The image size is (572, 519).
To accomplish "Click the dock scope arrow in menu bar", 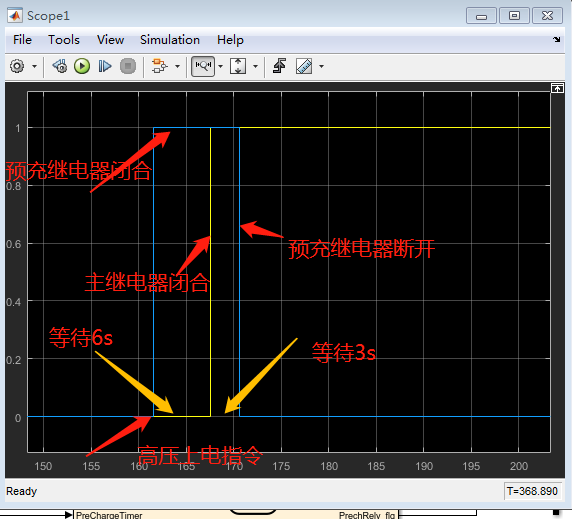I will tap(557, 39).
